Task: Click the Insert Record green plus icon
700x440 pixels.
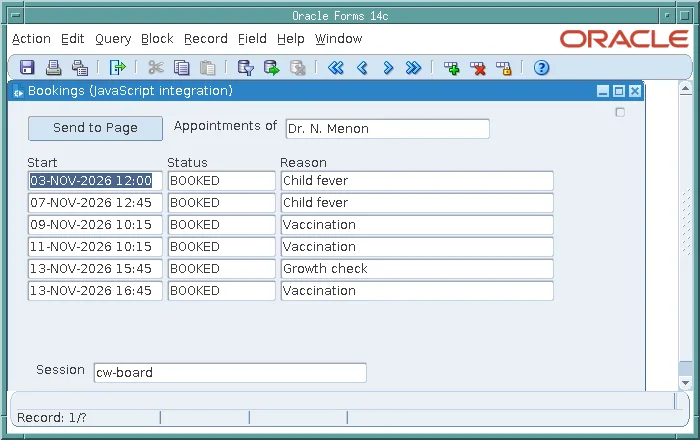Action: [x=452, y=68]
